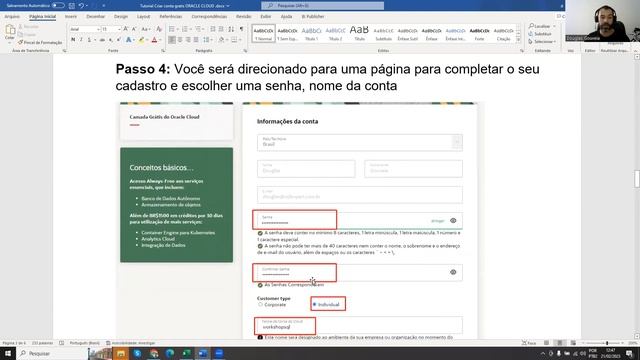The height and width of the screenshot is (360, 640).
Task: Show paragraph marks (¶)
Action: click(242, 29)
